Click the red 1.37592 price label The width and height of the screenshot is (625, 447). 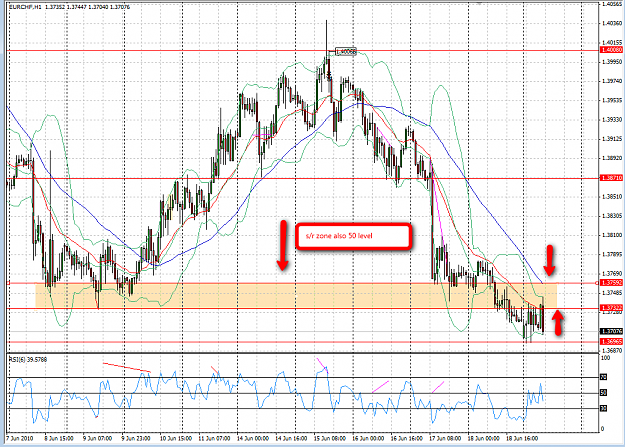[x=611, y=283]
